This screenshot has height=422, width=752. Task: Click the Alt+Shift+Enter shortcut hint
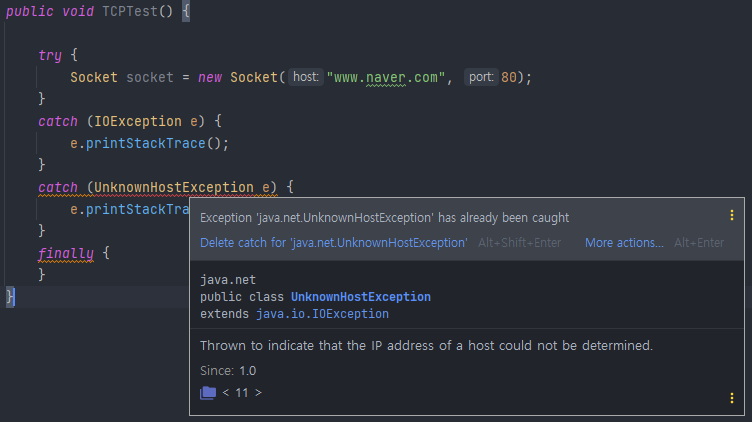(519, 243)
